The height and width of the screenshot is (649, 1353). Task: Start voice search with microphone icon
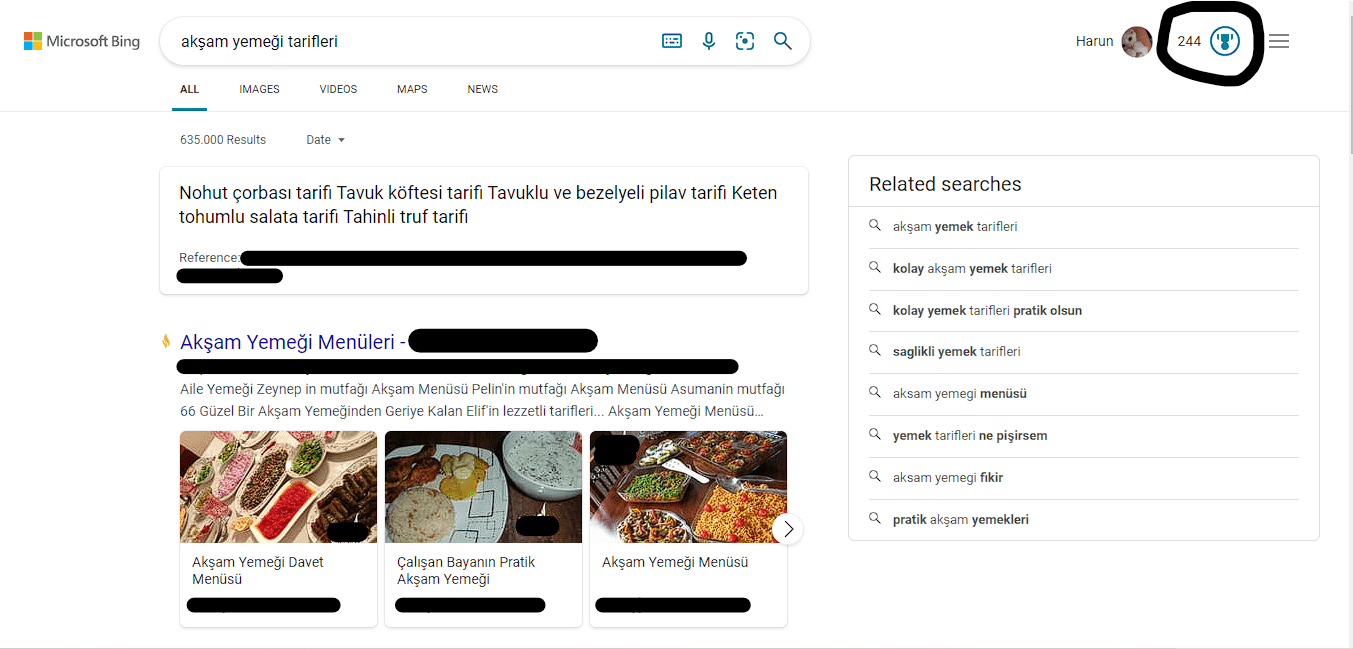709,41
